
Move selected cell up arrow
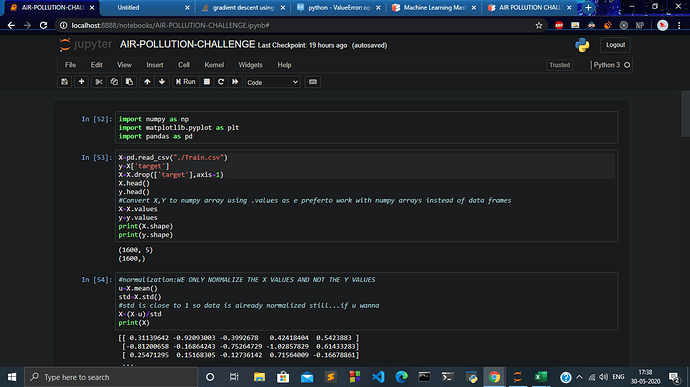tap(147, 82)
